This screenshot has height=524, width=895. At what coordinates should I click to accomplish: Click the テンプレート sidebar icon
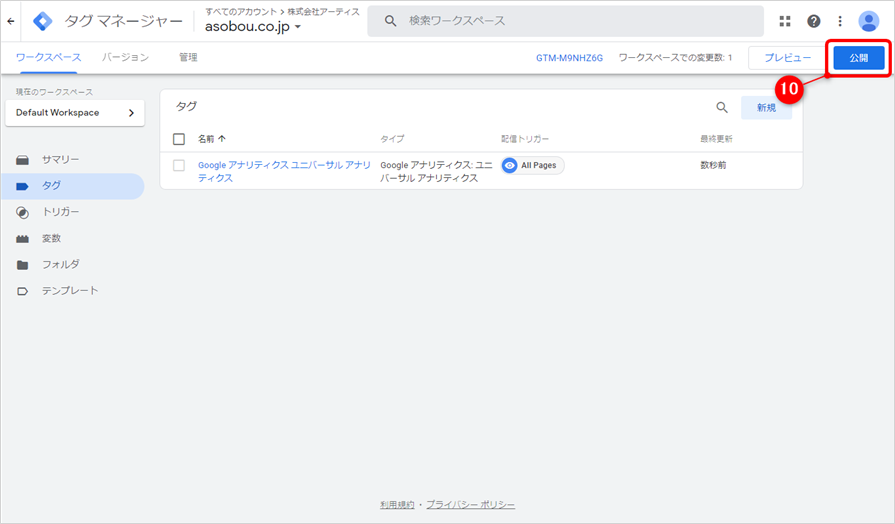[x=22, y=291]
